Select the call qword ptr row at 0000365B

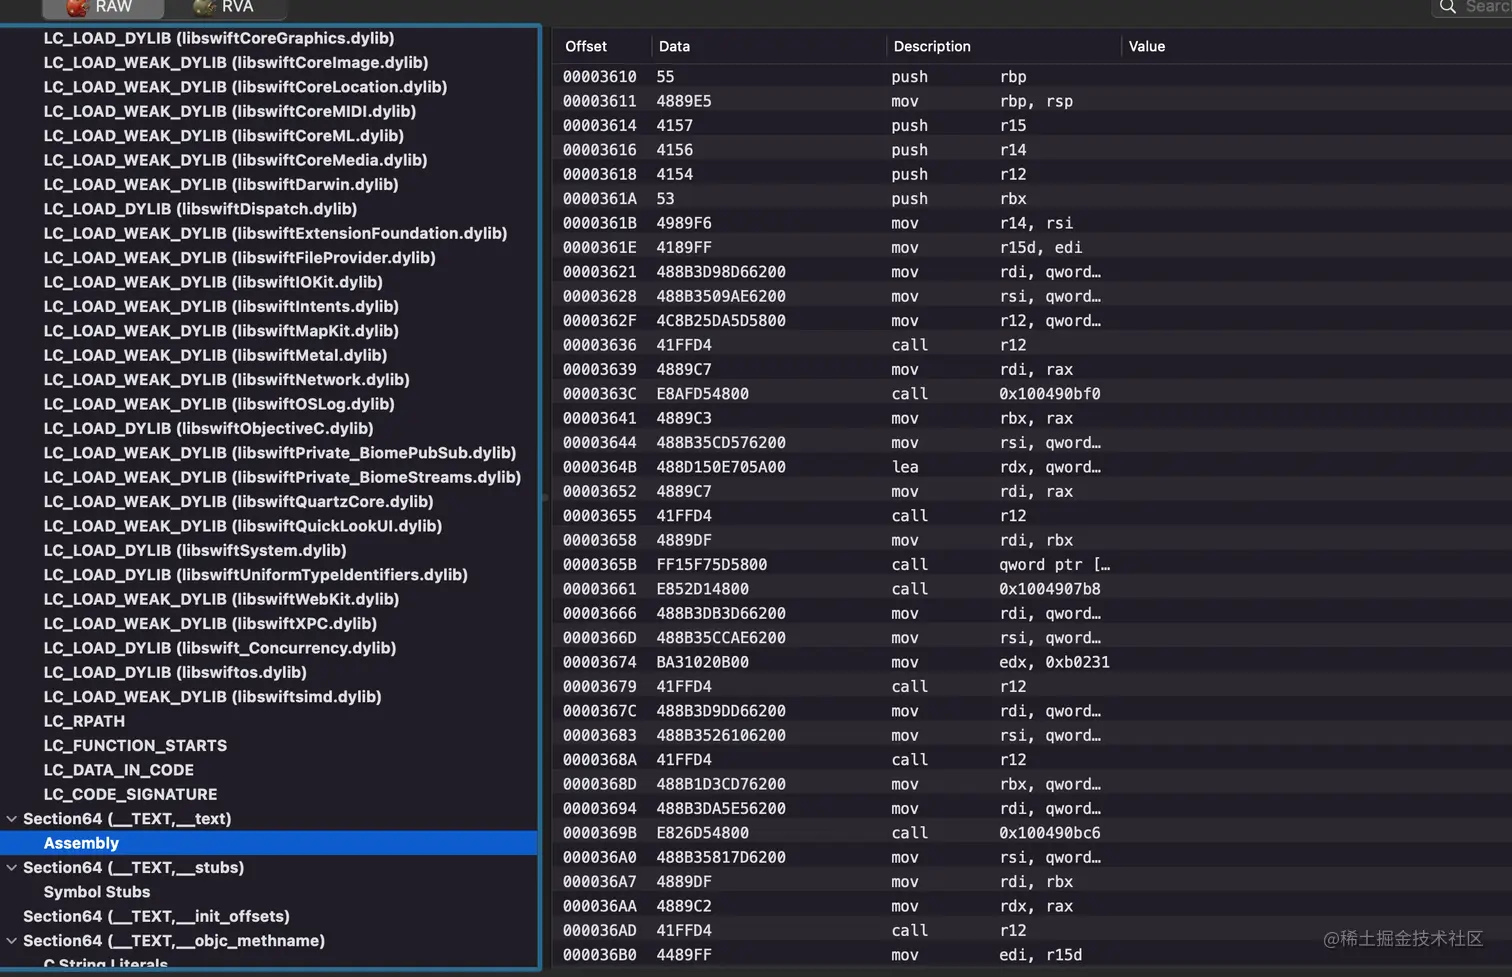click(1031, 565)
